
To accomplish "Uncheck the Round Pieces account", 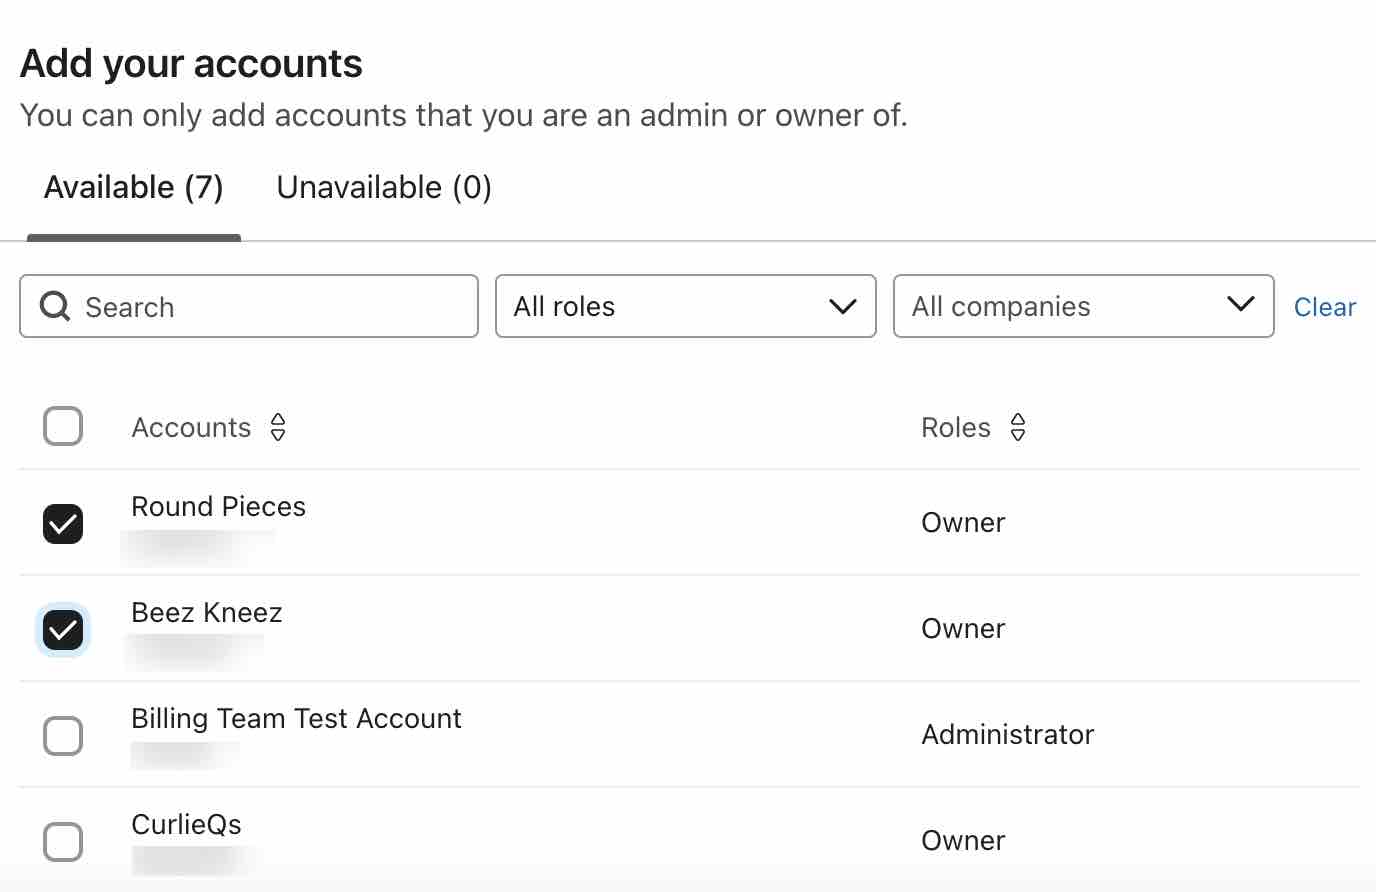I will pos(63,523).
